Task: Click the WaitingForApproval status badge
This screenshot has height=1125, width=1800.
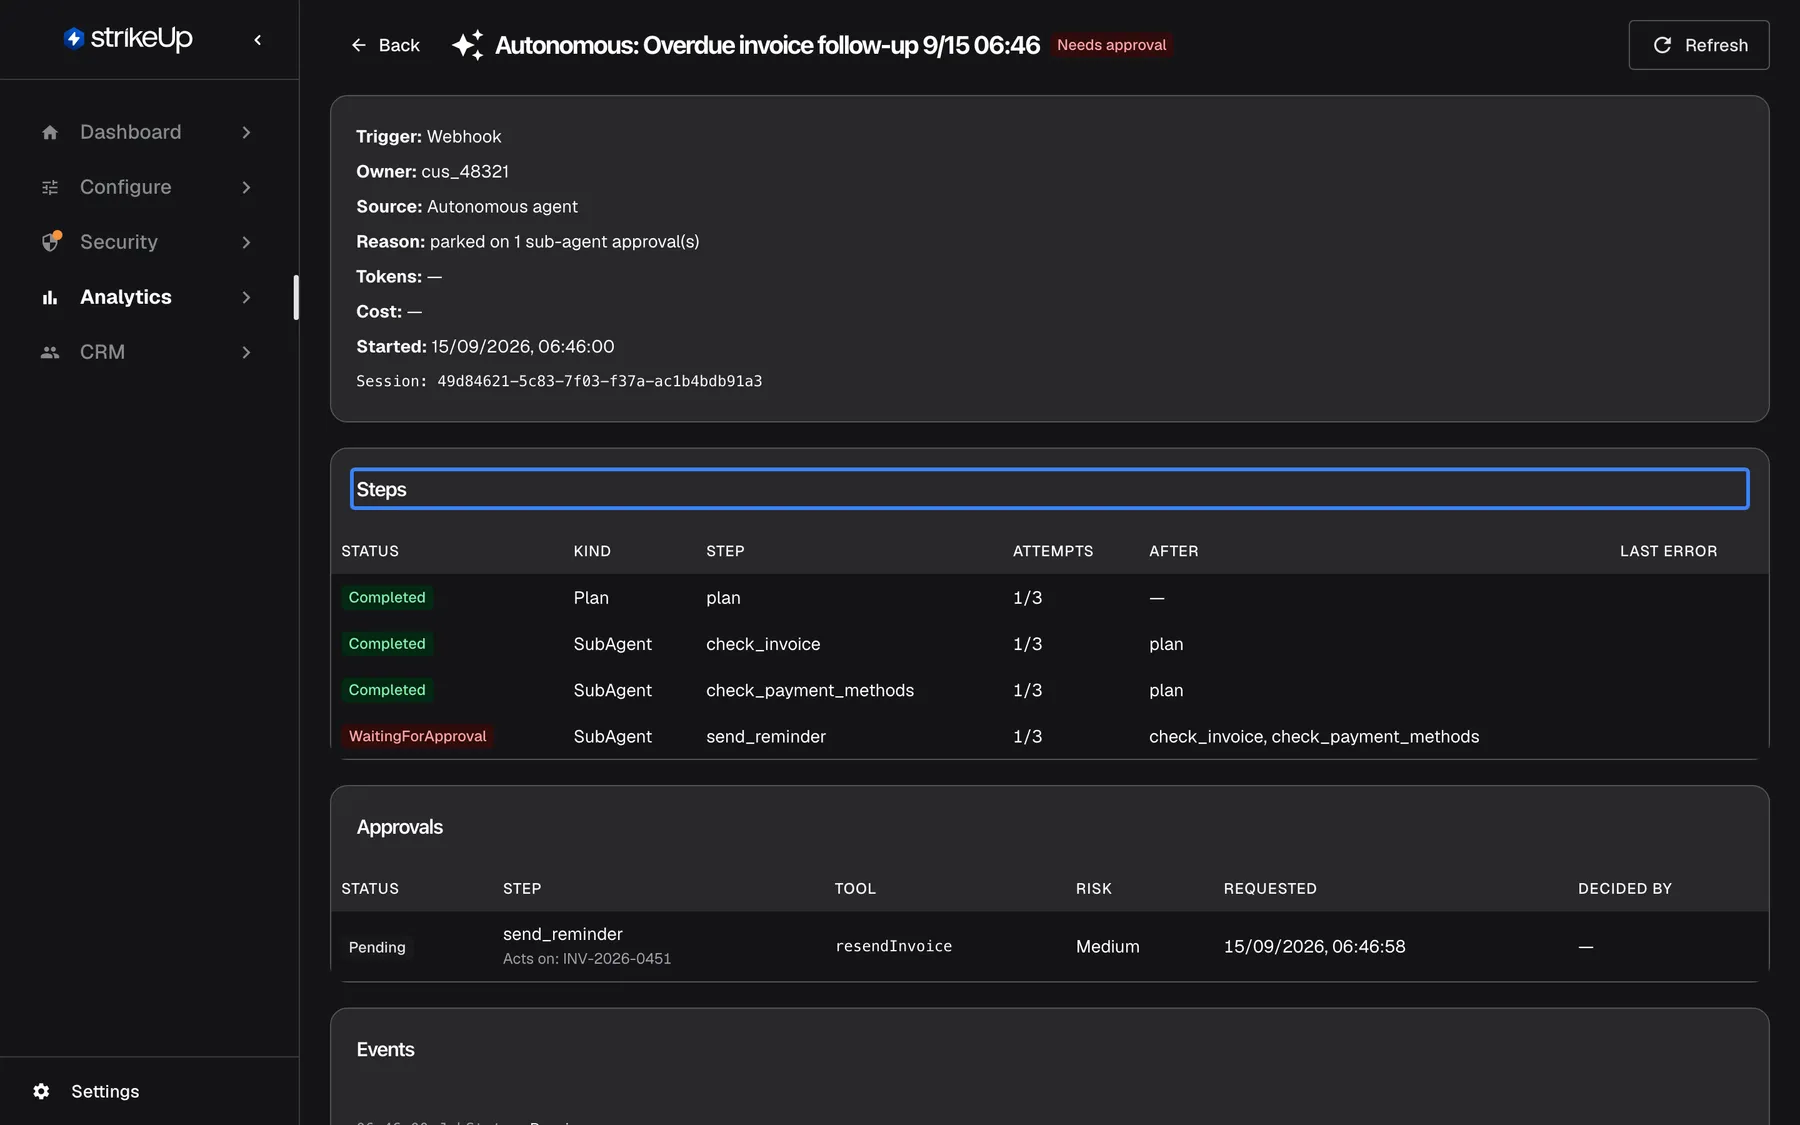Action: [417, 736]
